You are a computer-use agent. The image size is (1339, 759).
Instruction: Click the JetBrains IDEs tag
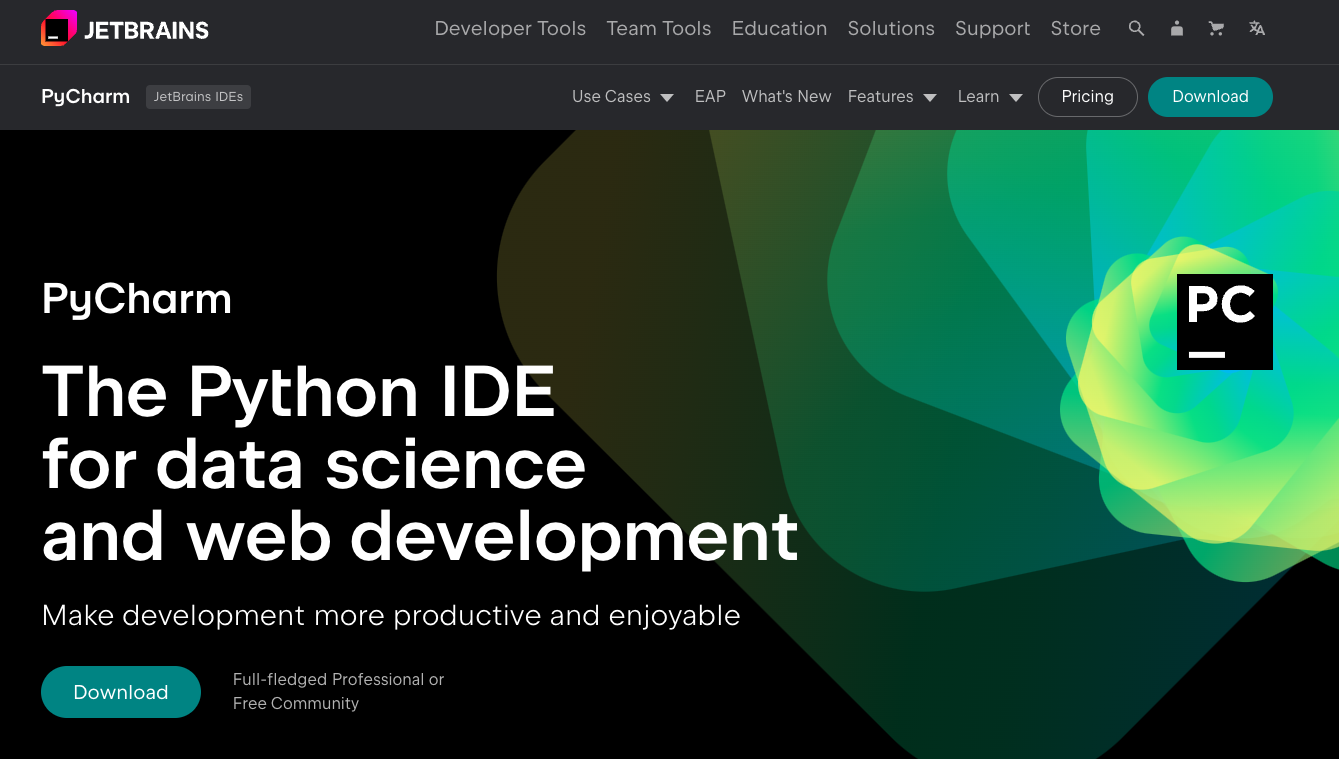click(x=198, y=97)
